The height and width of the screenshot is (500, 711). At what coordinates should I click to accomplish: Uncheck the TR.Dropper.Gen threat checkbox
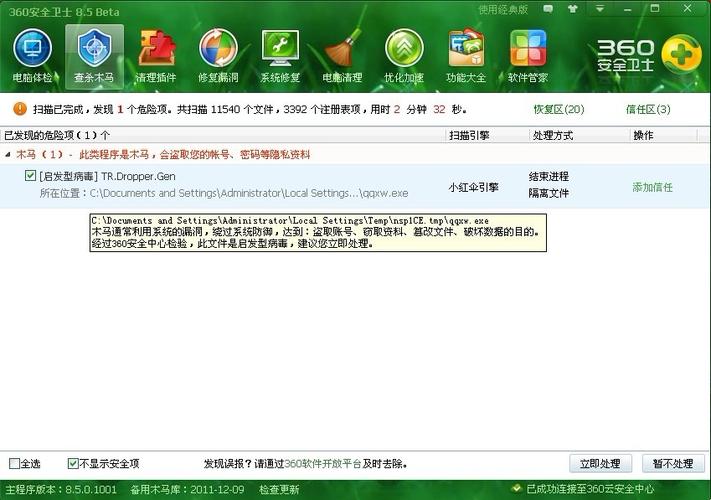[30, 175]
